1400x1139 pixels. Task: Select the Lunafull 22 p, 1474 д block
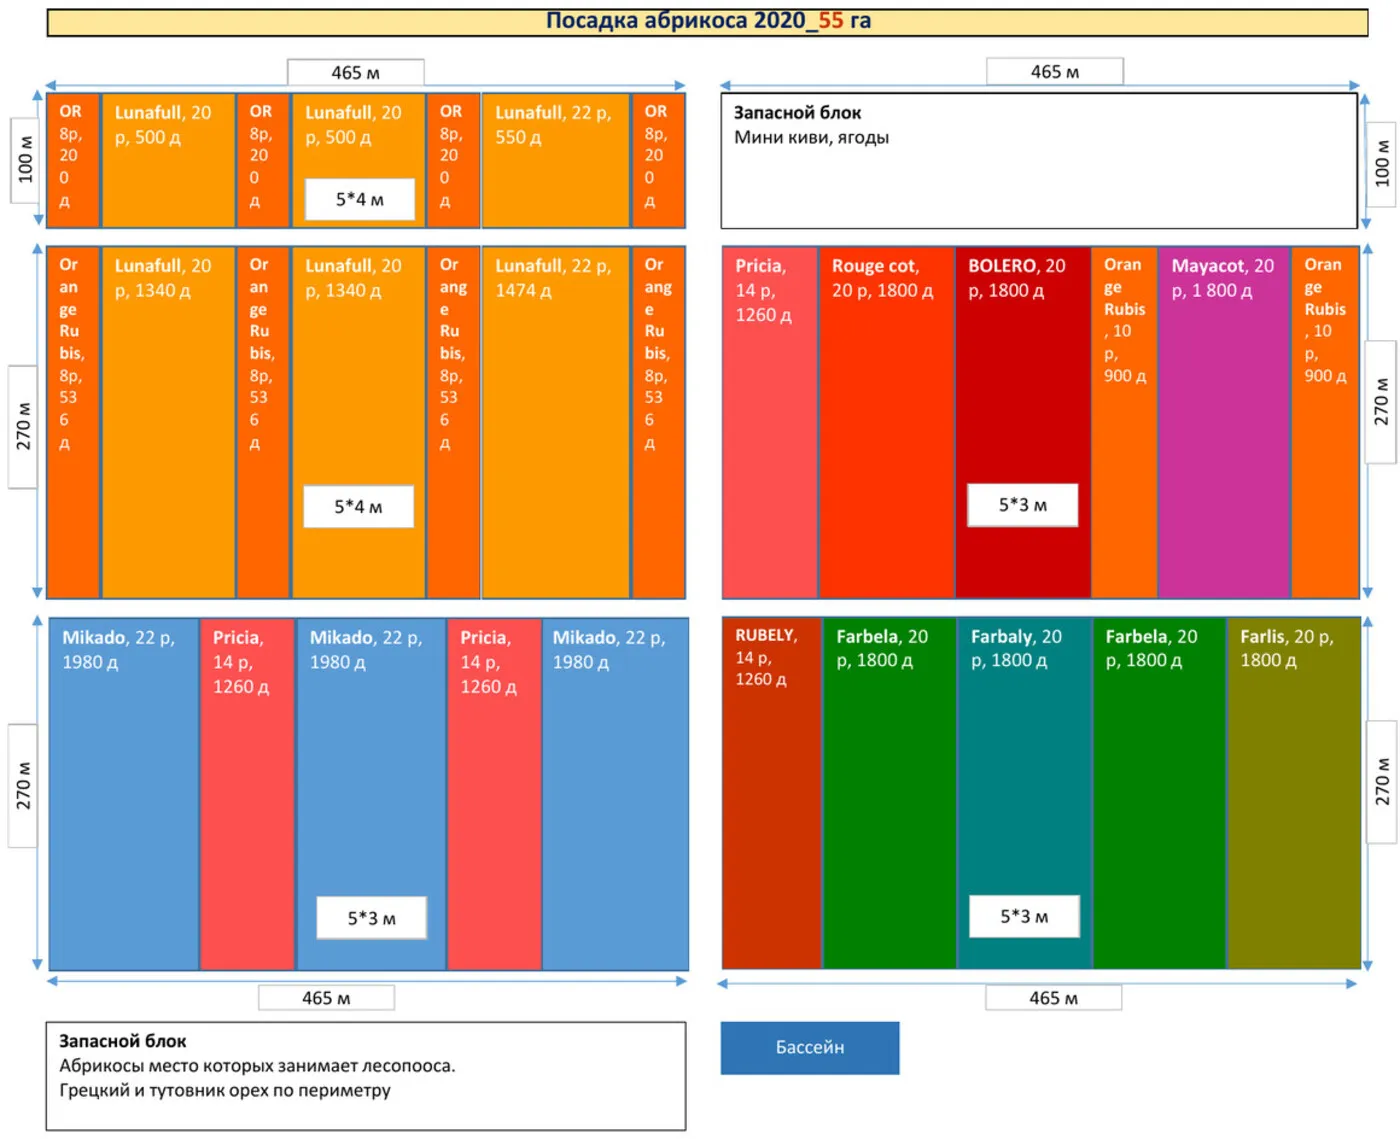555,422
